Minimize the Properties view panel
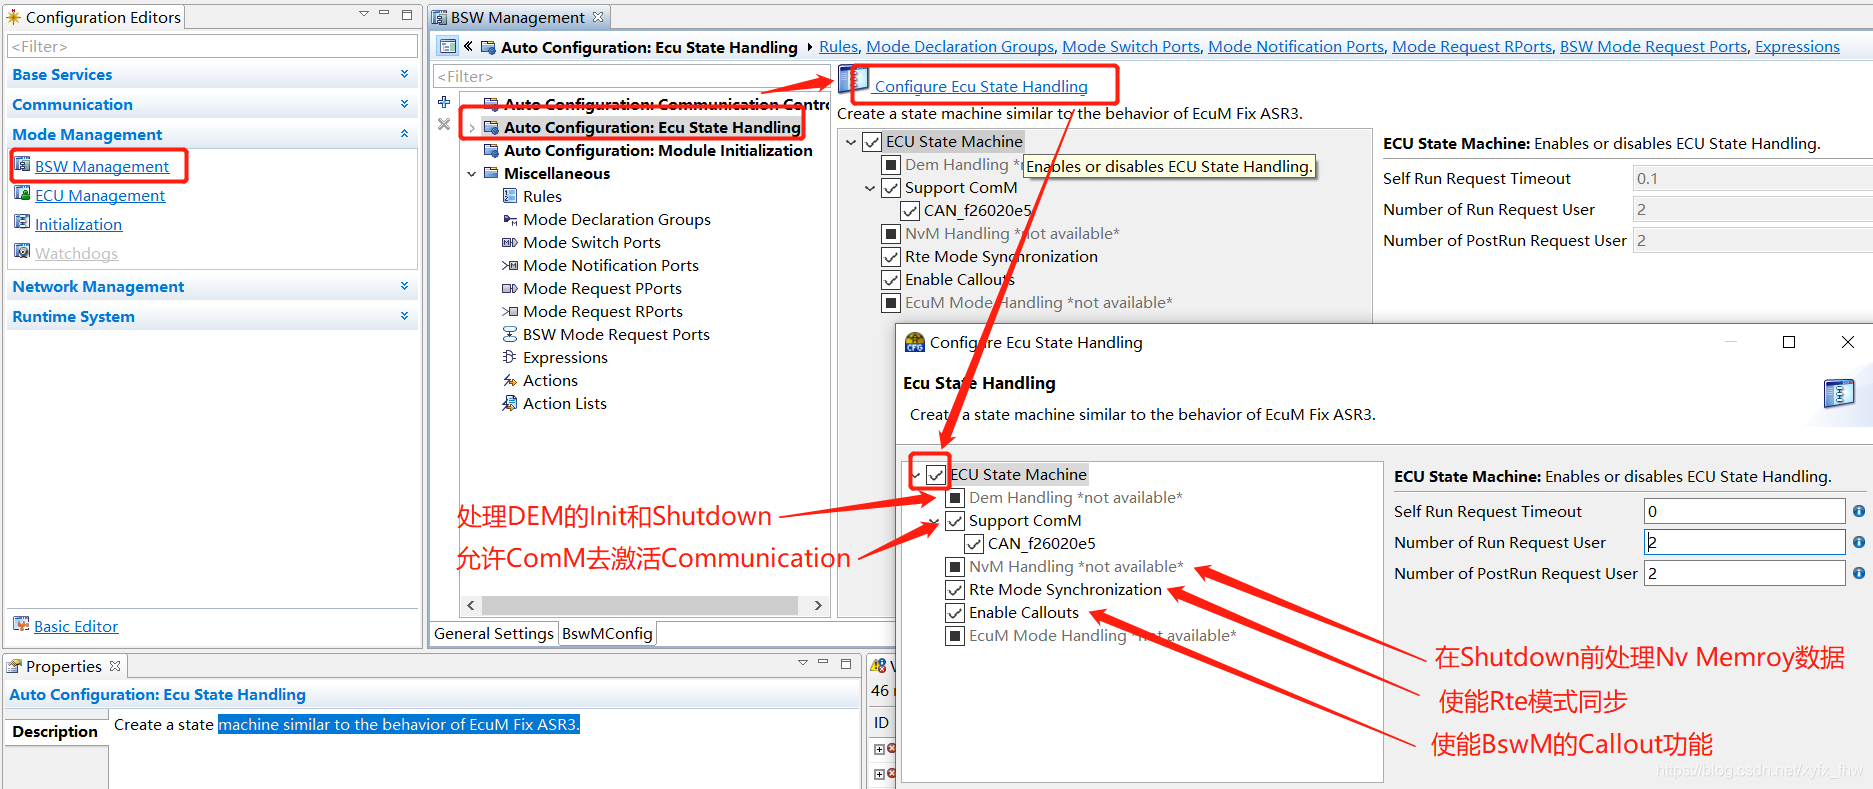This screenshot has width=1873, height=789. (x=823, y=663)
